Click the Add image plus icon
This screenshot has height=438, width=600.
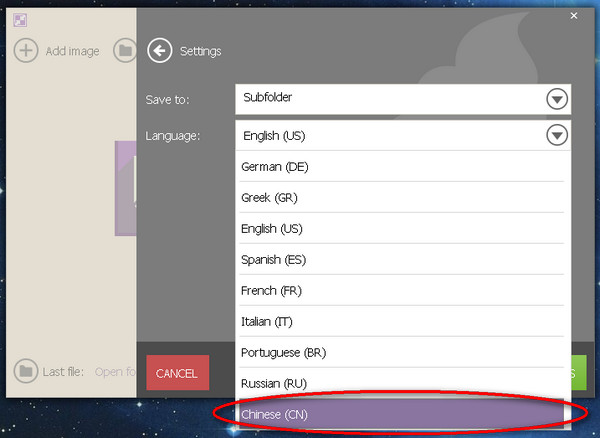(26, 50)
